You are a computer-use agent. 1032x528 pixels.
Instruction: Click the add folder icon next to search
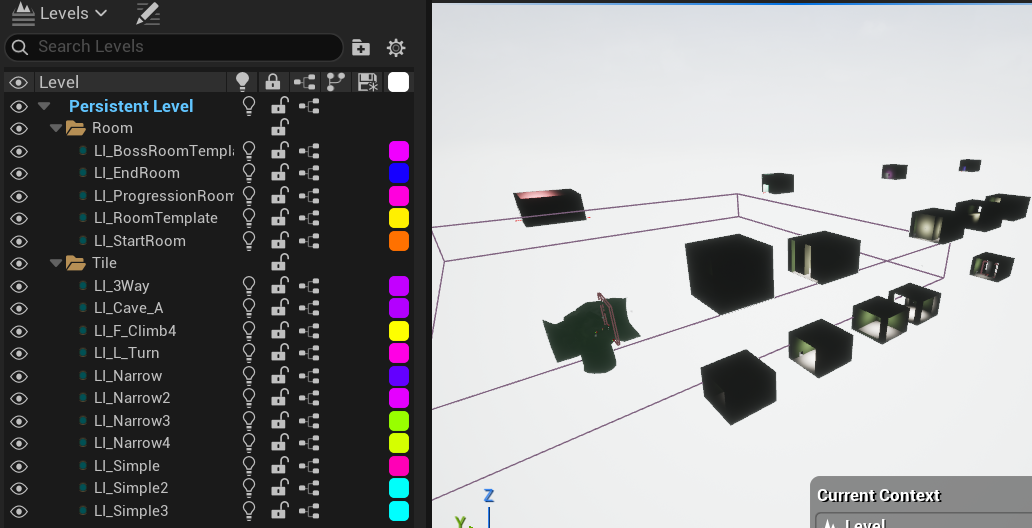(361, 47)
